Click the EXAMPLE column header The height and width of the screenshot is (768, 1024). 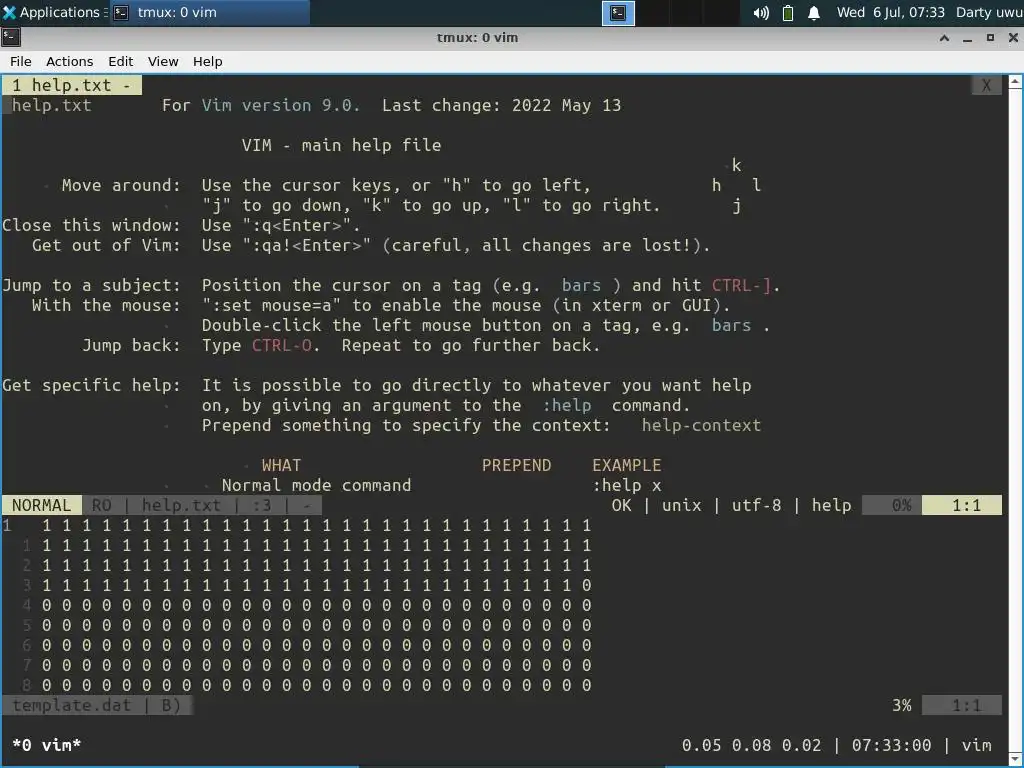click(626, 466)
